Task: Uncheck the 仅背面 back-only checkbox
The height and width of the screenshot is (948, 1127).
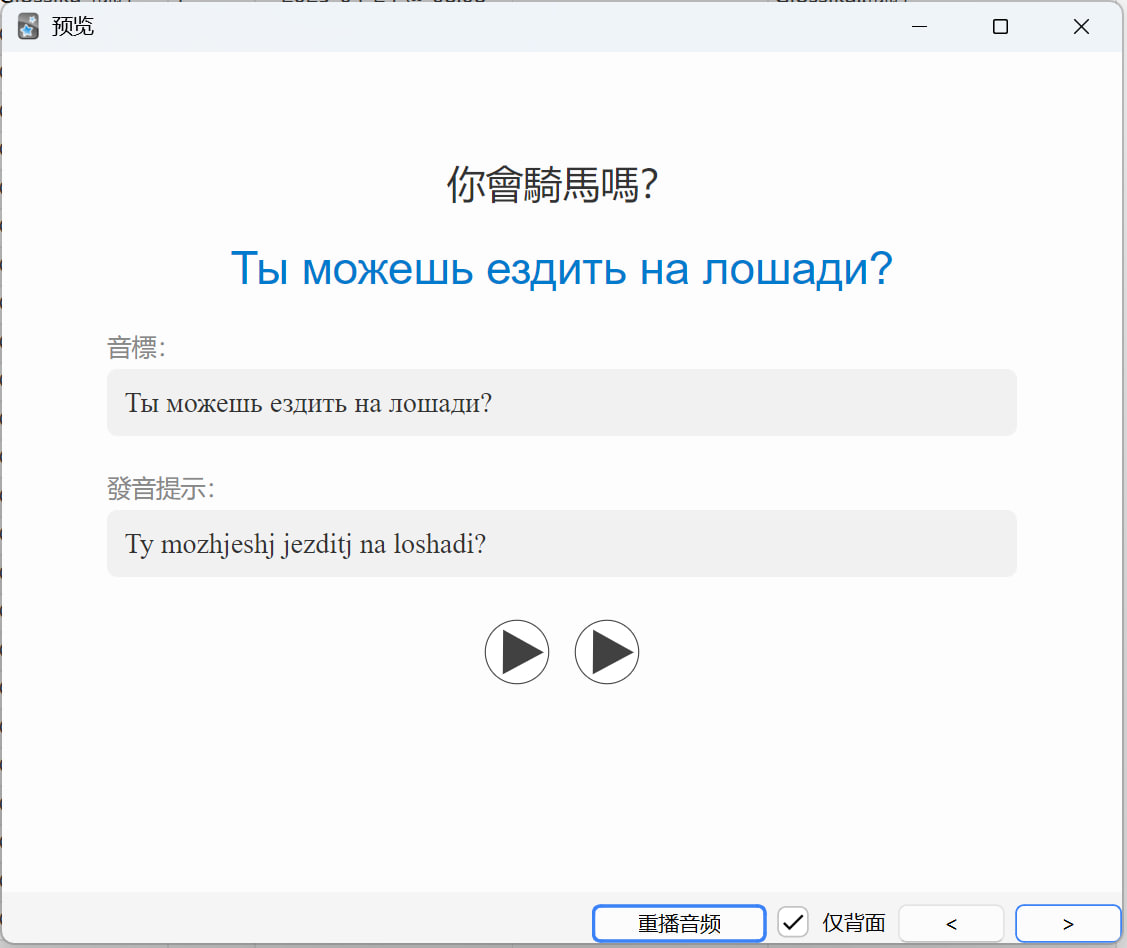Action: click(793, 922)
